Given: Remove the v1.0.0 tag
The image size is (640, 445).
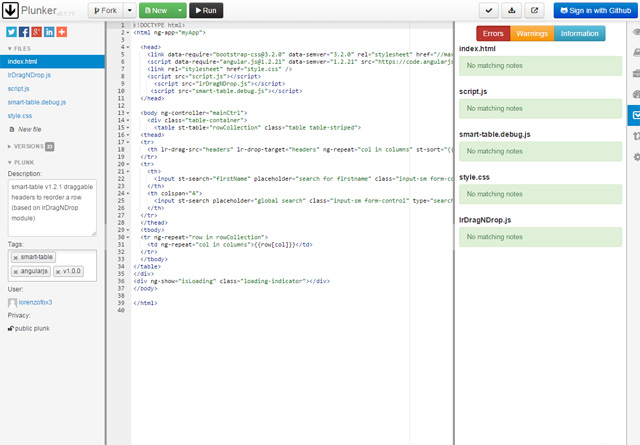Looking at the screenshot, I should (58, 271).
